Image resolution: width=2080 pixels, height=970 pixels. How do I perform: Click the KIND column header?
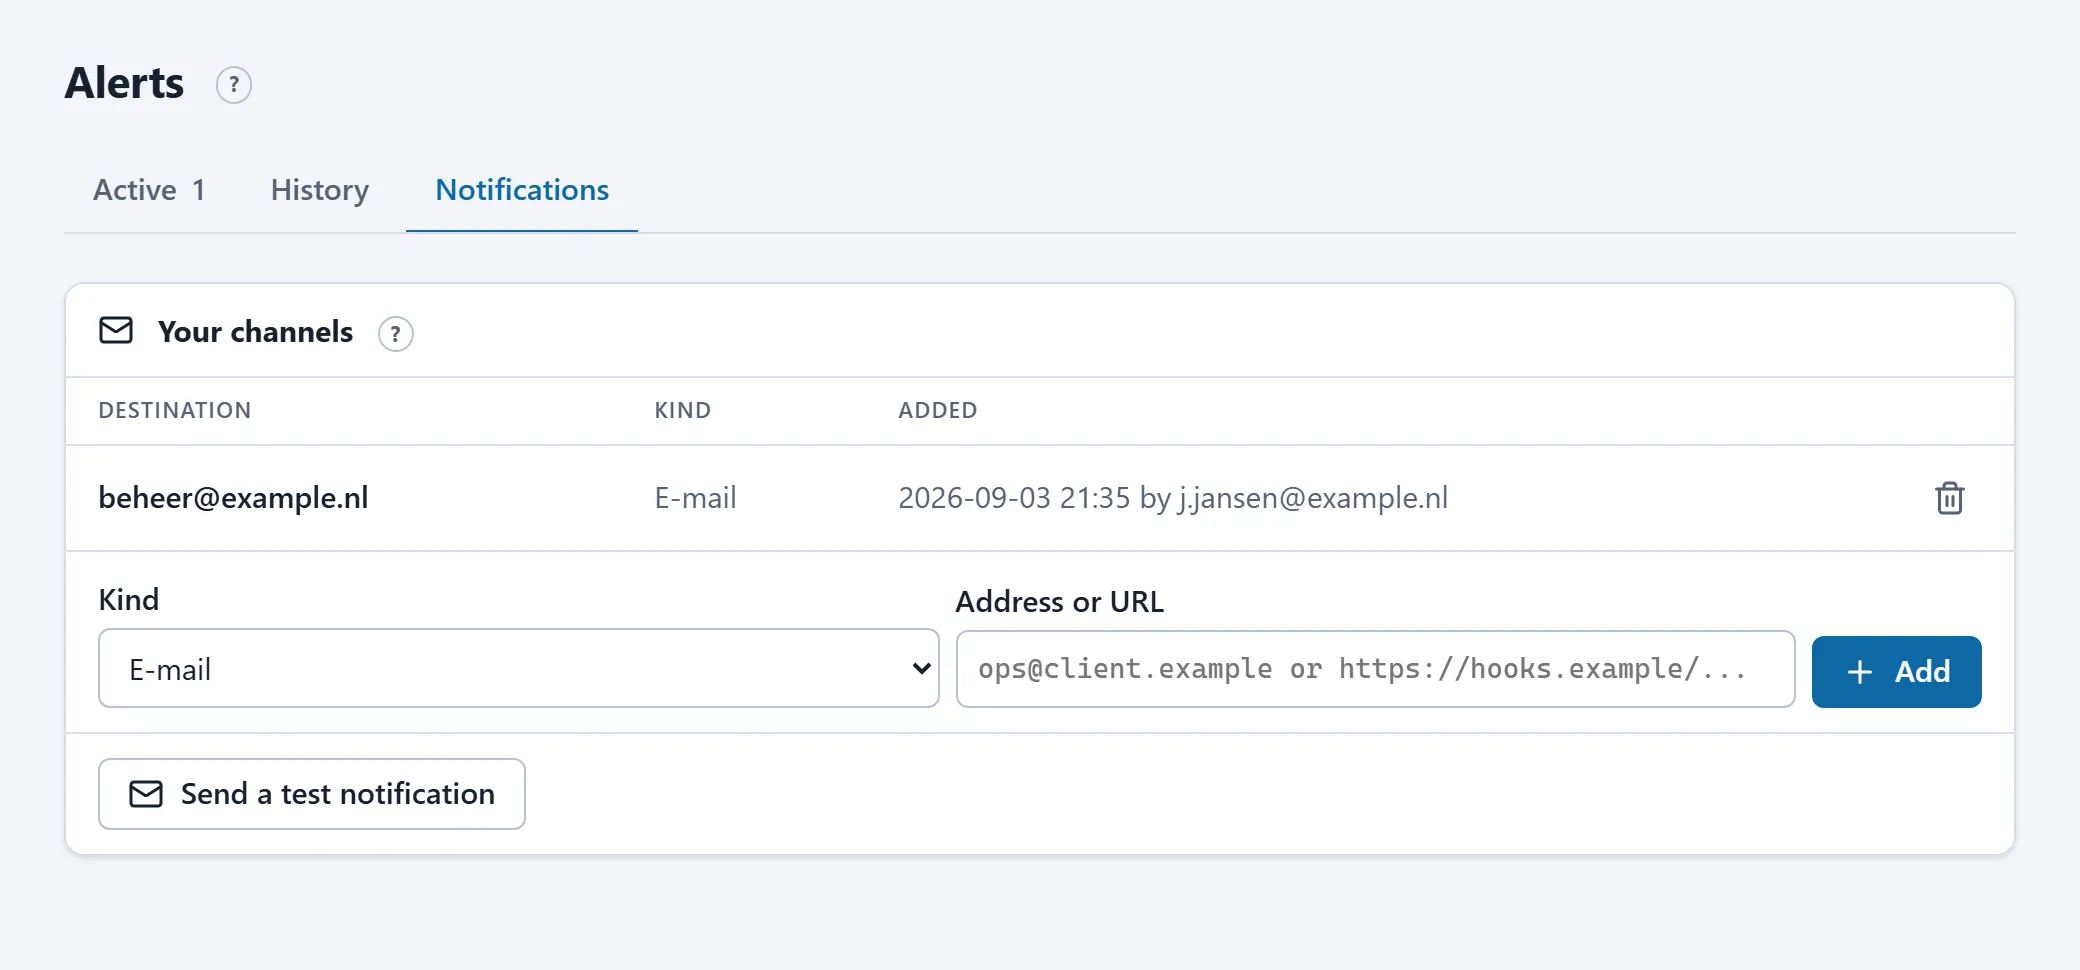click(683, 411)
